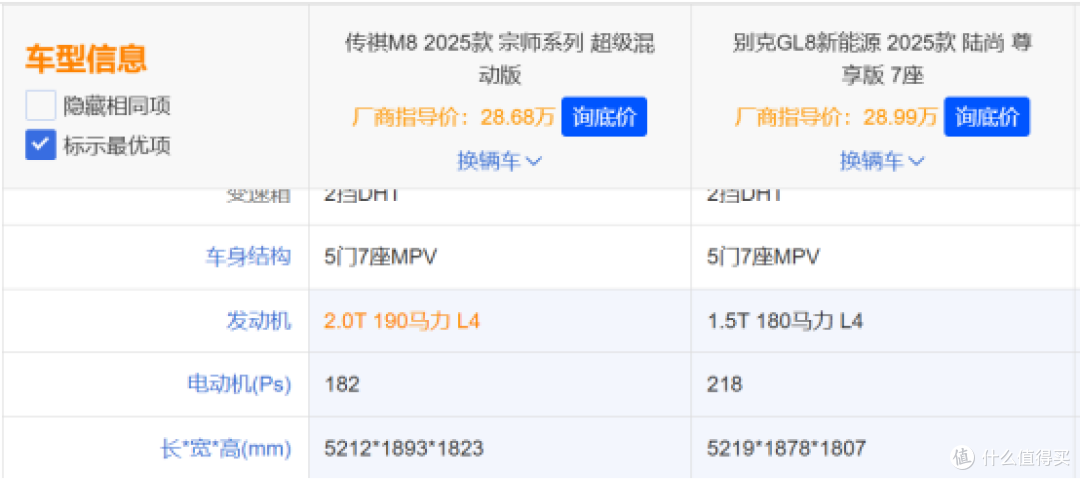The image size is (1080, 480).
Task: Open 换辆车 dropdown under 别克GL8新能源
Action: [882, 162]
